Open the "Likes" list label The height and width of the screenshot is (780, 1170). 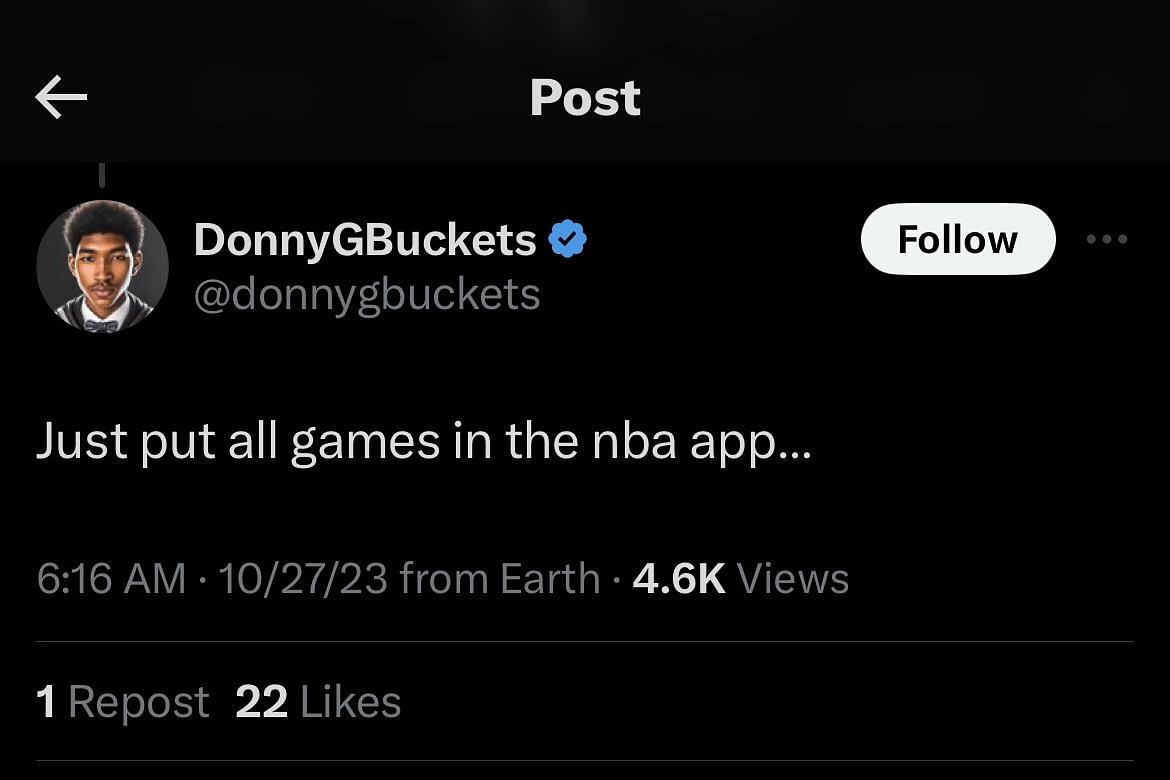coord(350,702)
